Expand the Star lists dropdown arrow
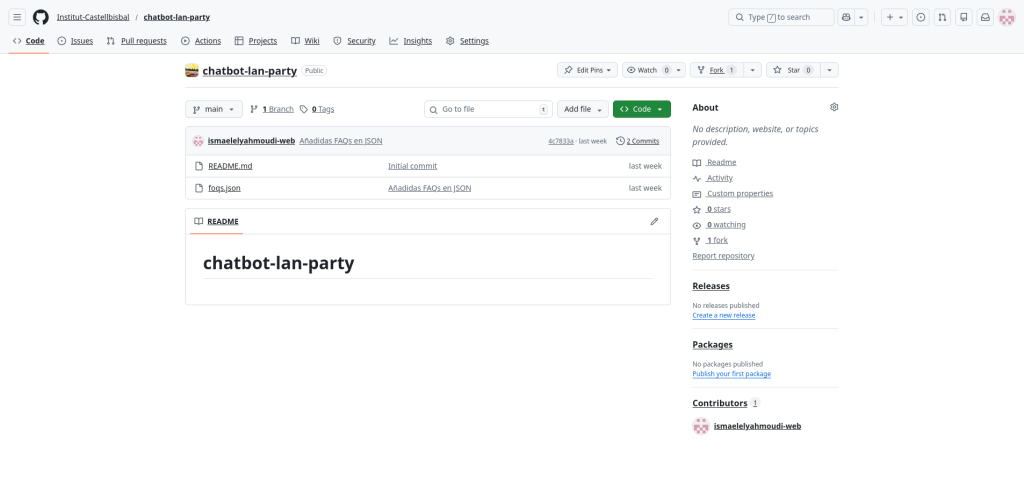The image size is (1024, 503). click(x=829, y=70)
